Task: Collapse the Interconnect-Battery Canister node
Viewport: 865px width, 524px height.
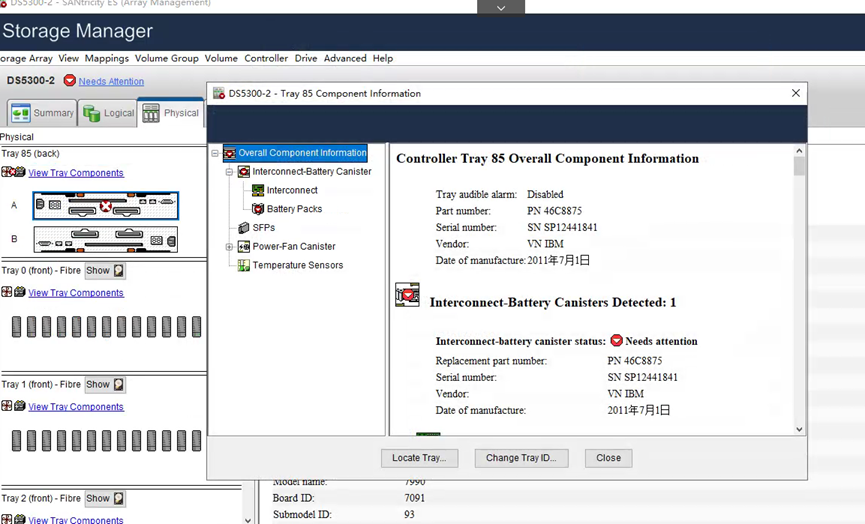Action: [229, 172]
